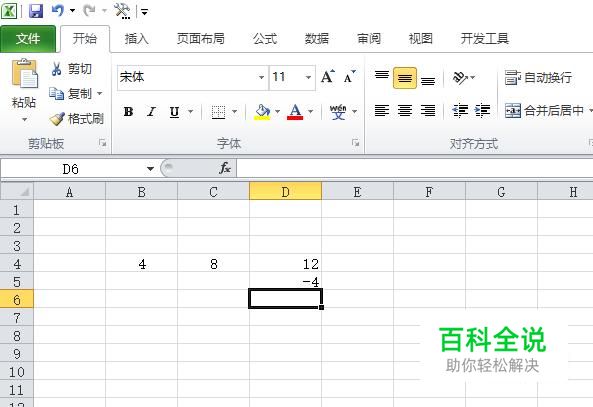The image size is (593, 407).
Task: Switch to the Insert (插入) tab
Action: (x=137, y=39)
